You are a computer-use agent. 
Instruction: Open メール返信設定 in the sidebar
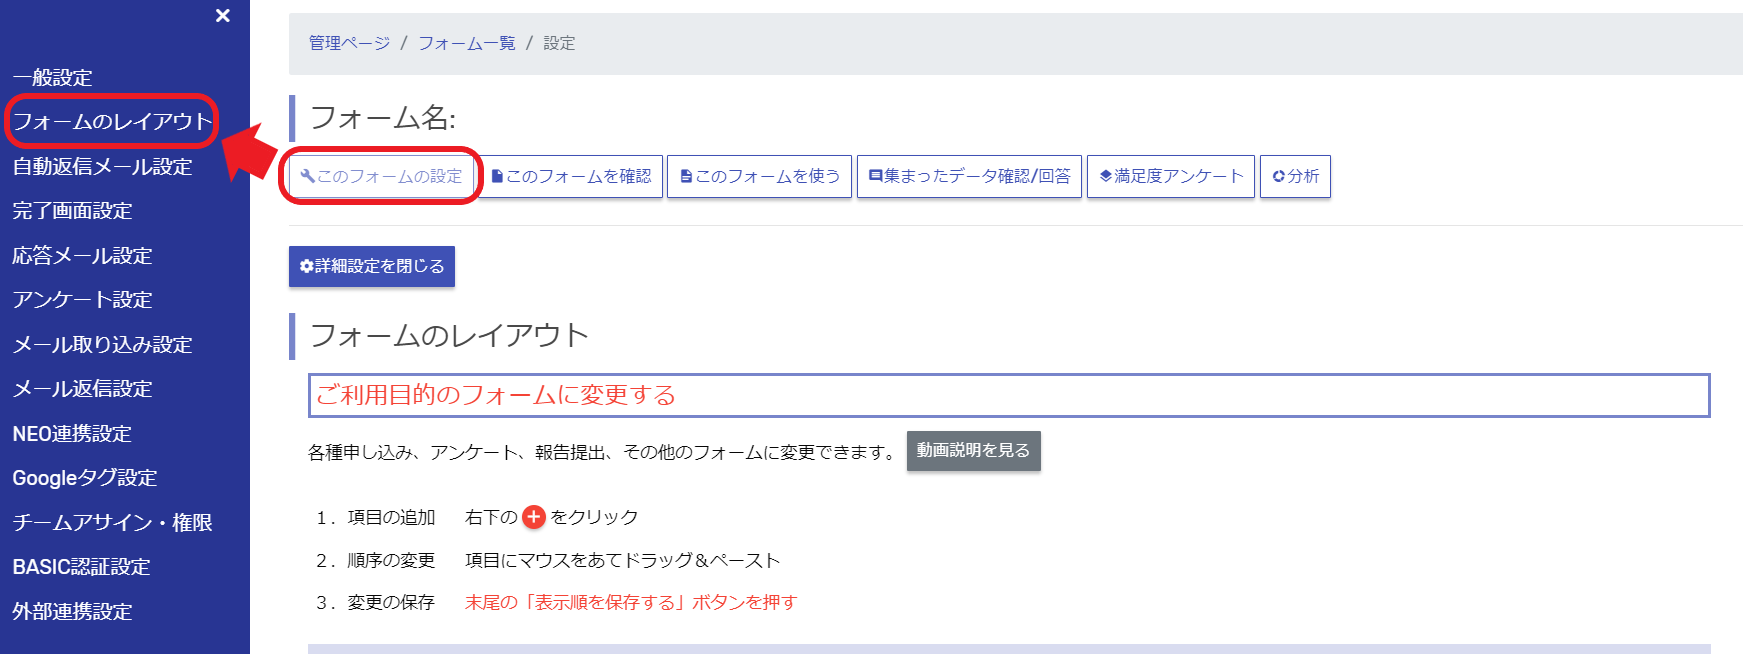(x=82, y=388)
